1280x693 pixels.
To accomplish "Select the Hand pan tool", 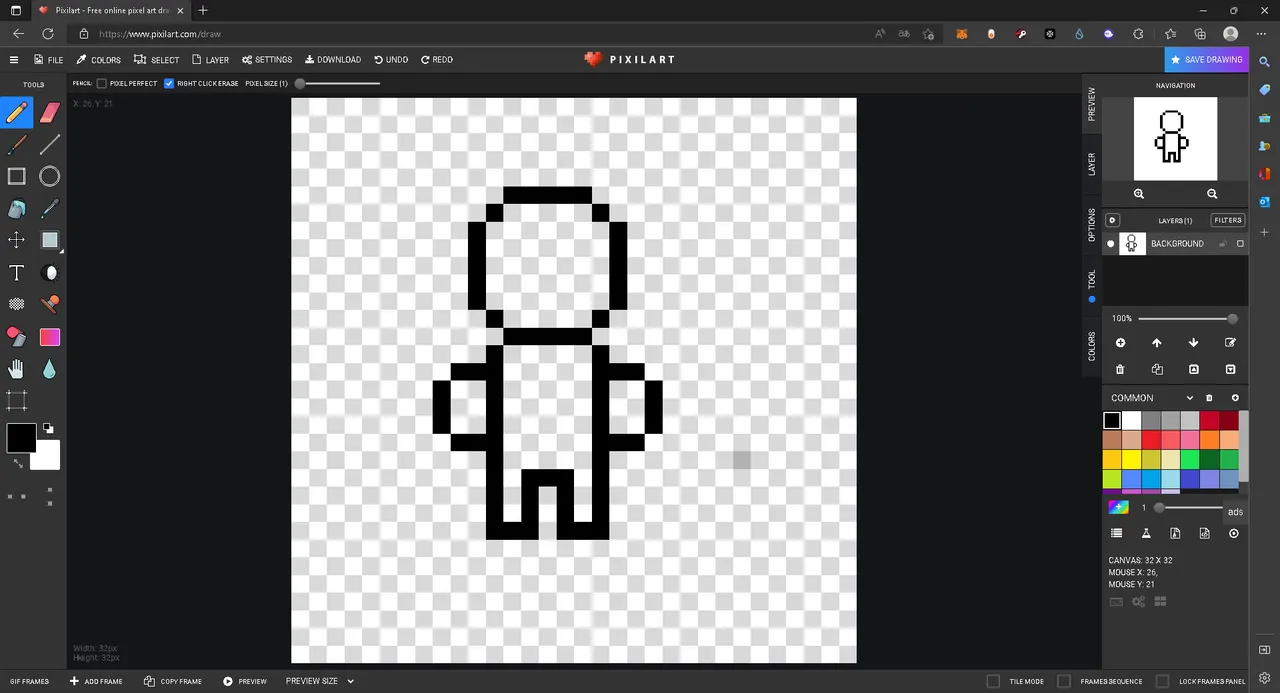I will (17, 369).
